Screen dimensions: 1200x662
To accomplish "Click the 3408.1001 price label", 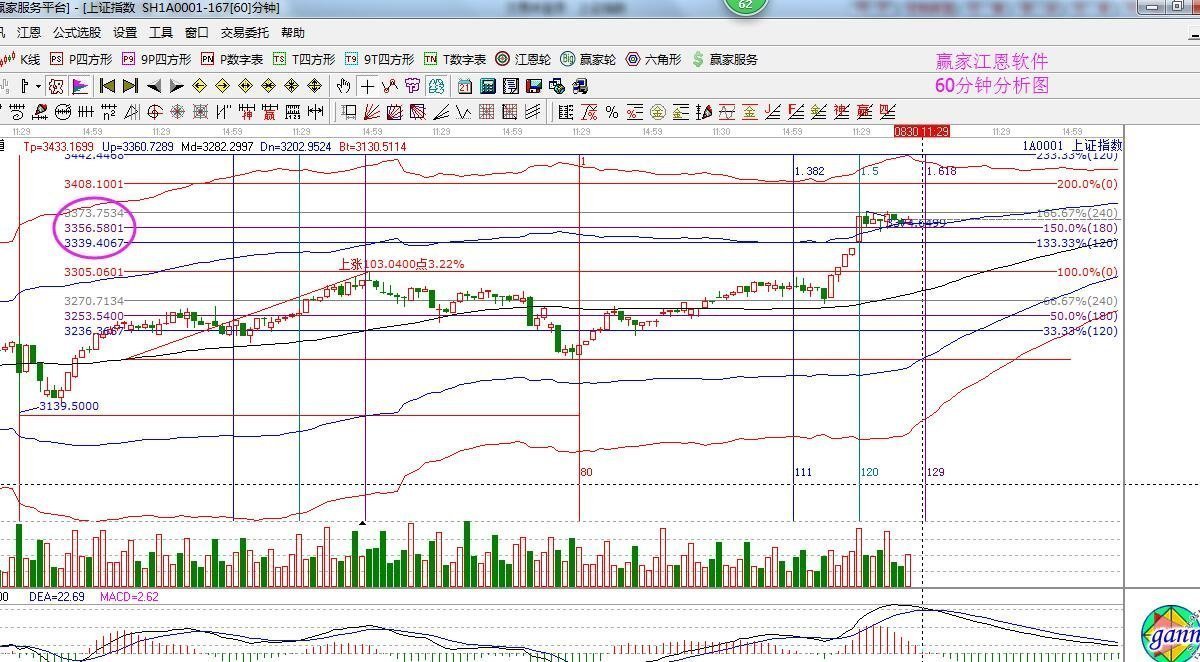I will point(93,184).
